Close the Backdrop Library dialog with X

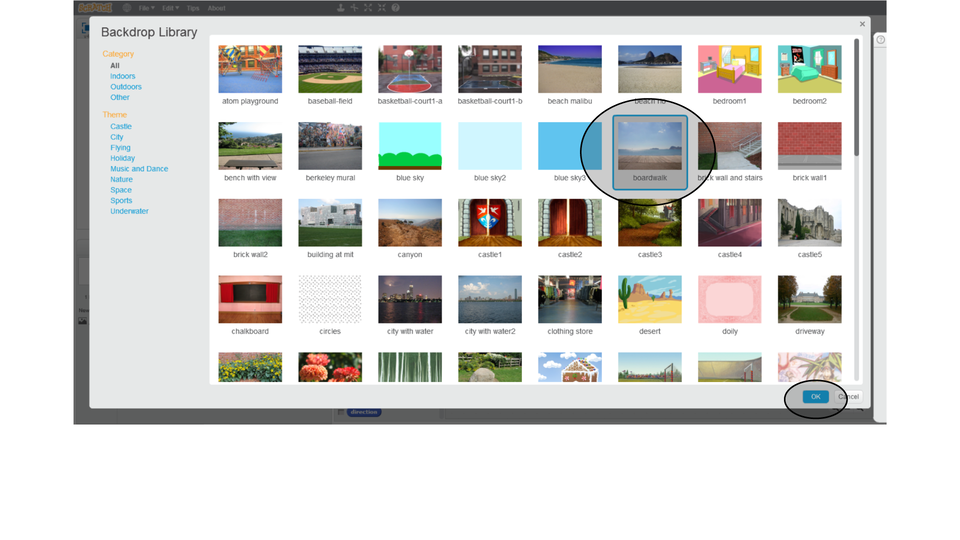[862, 25]
